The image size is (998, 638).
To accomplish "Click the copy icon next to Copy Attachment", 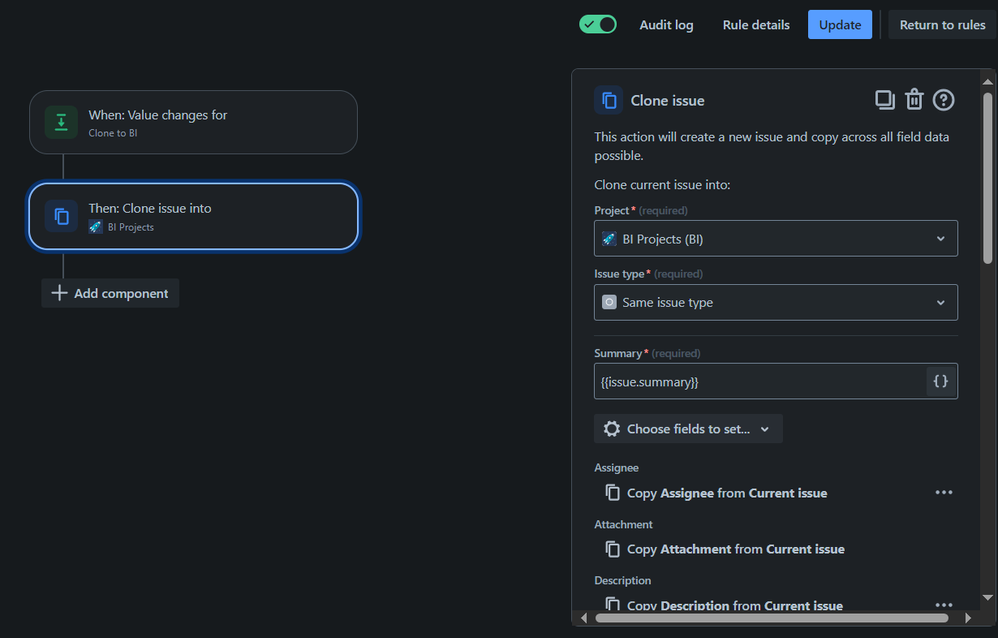I will click(612, 548).
